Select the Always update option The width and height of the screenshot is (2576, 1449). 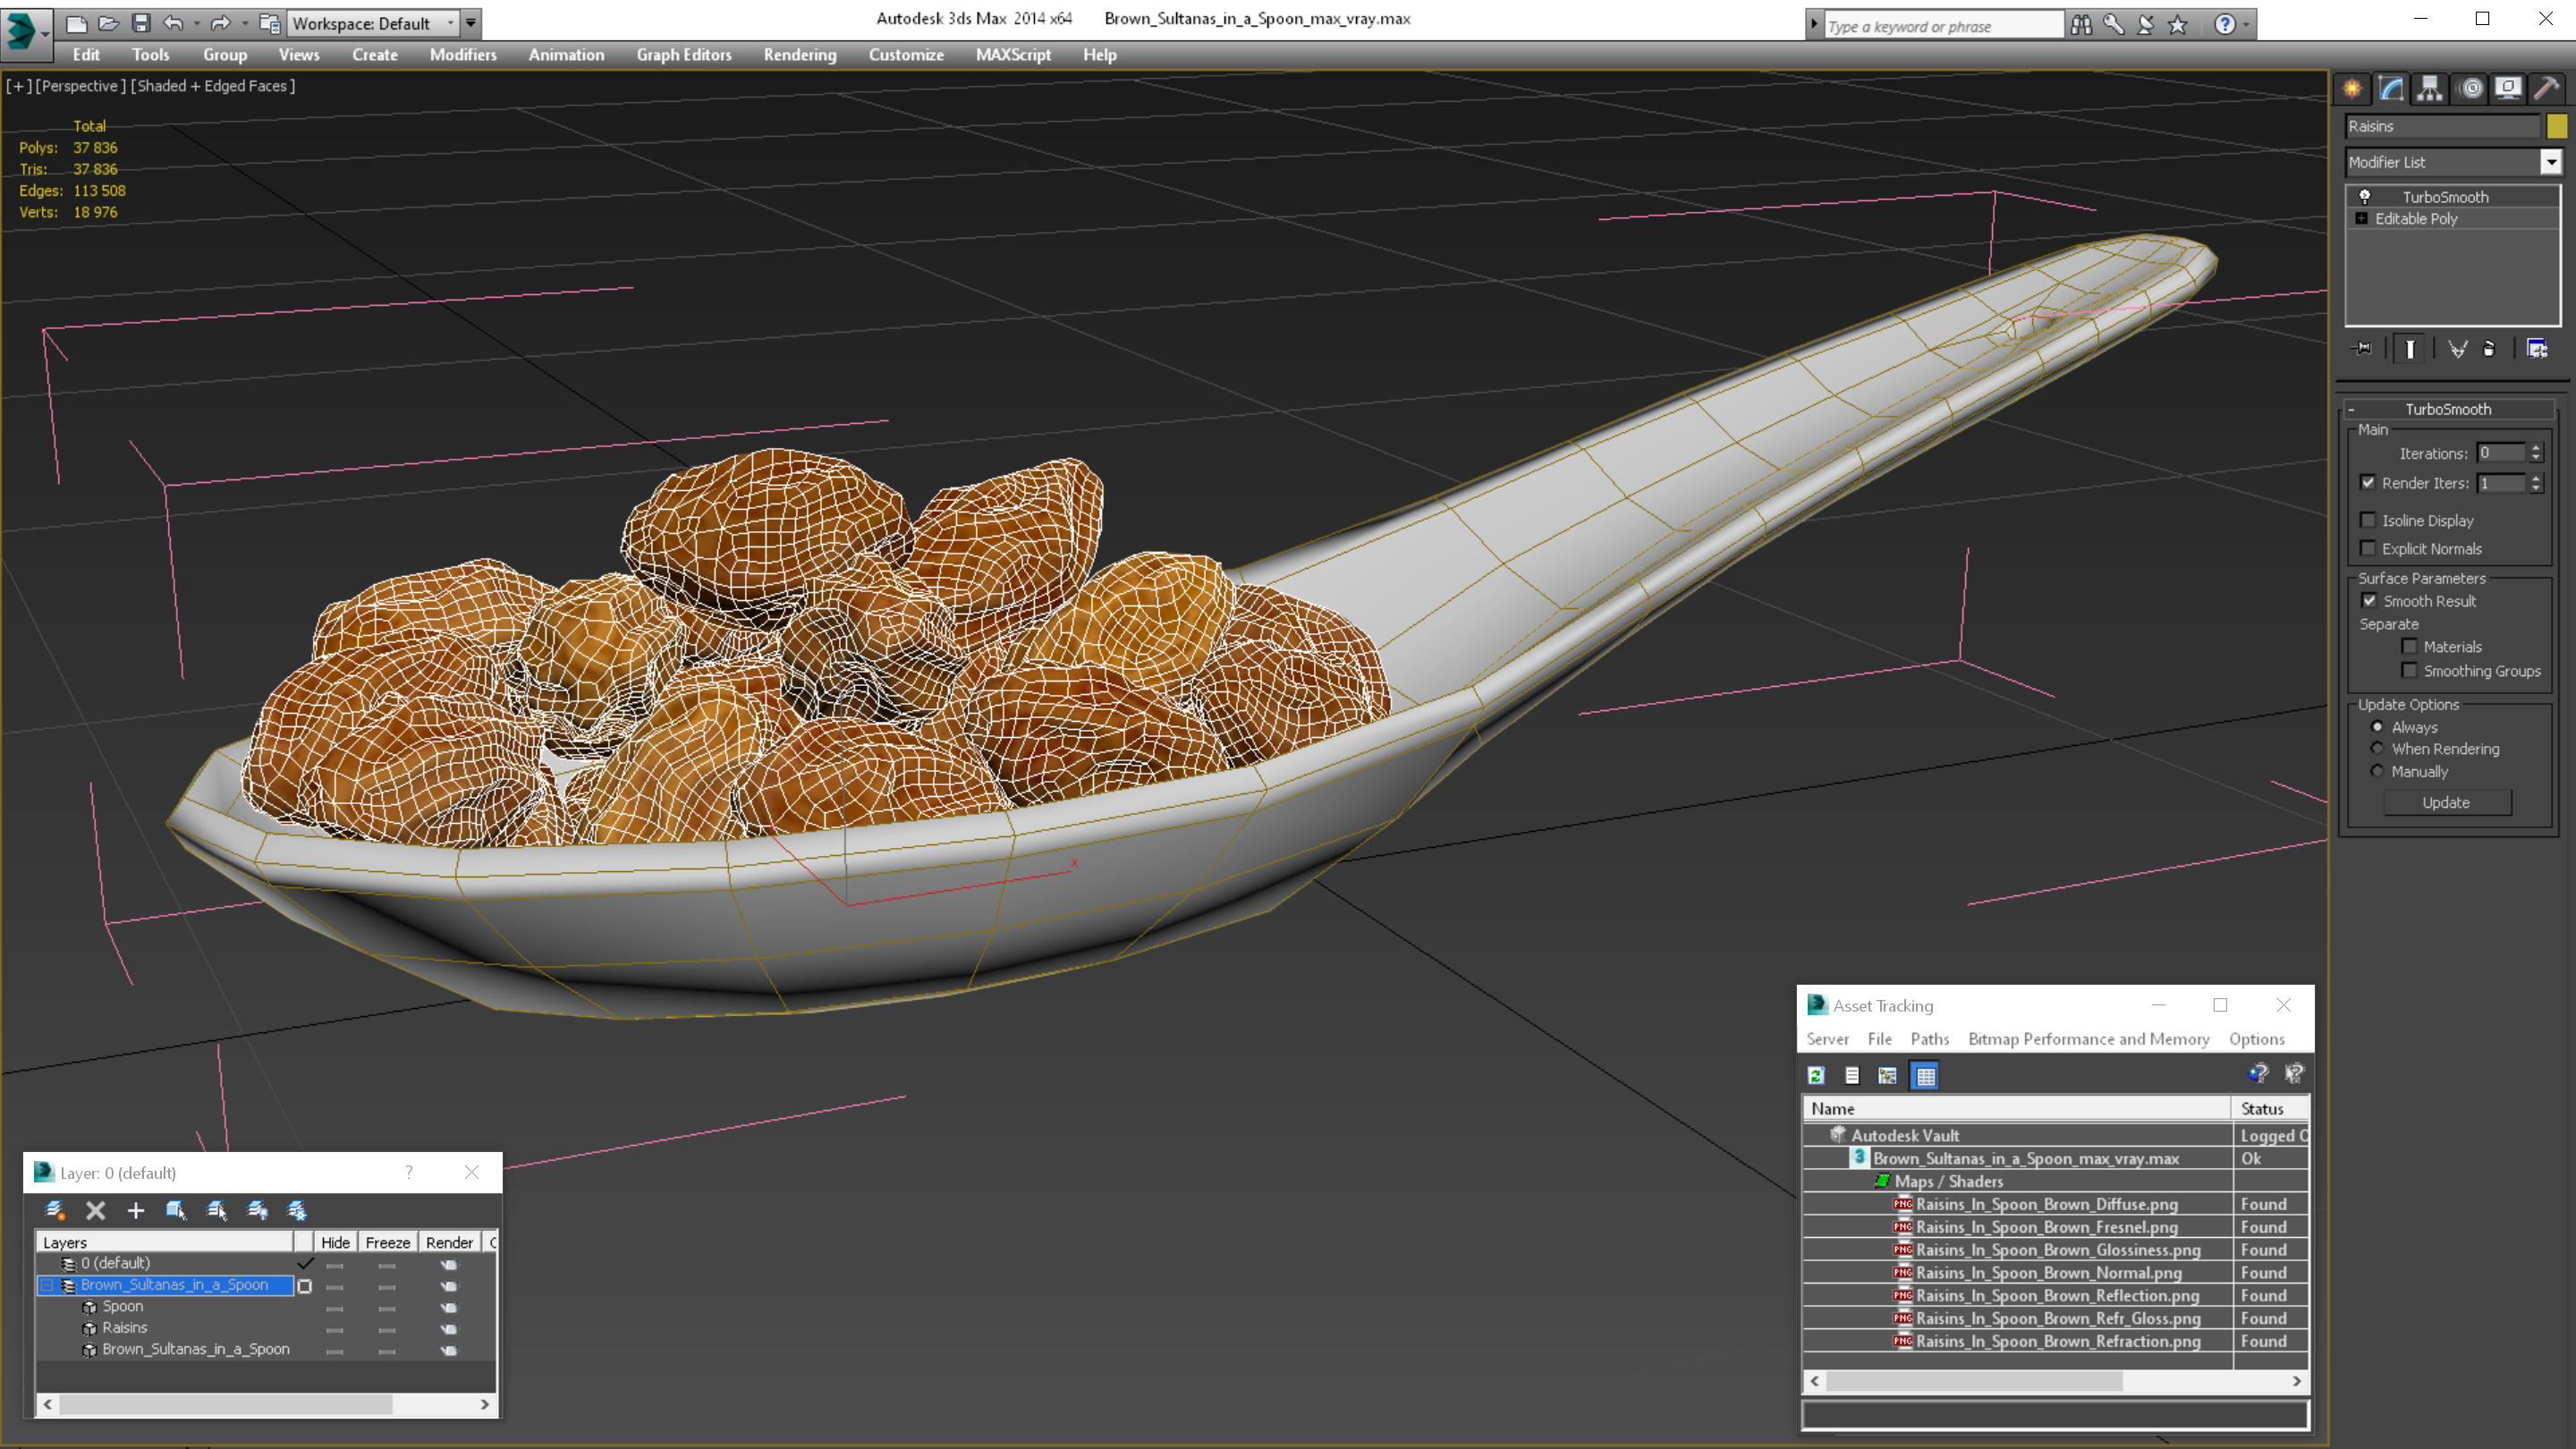(x=2378, y=727)
